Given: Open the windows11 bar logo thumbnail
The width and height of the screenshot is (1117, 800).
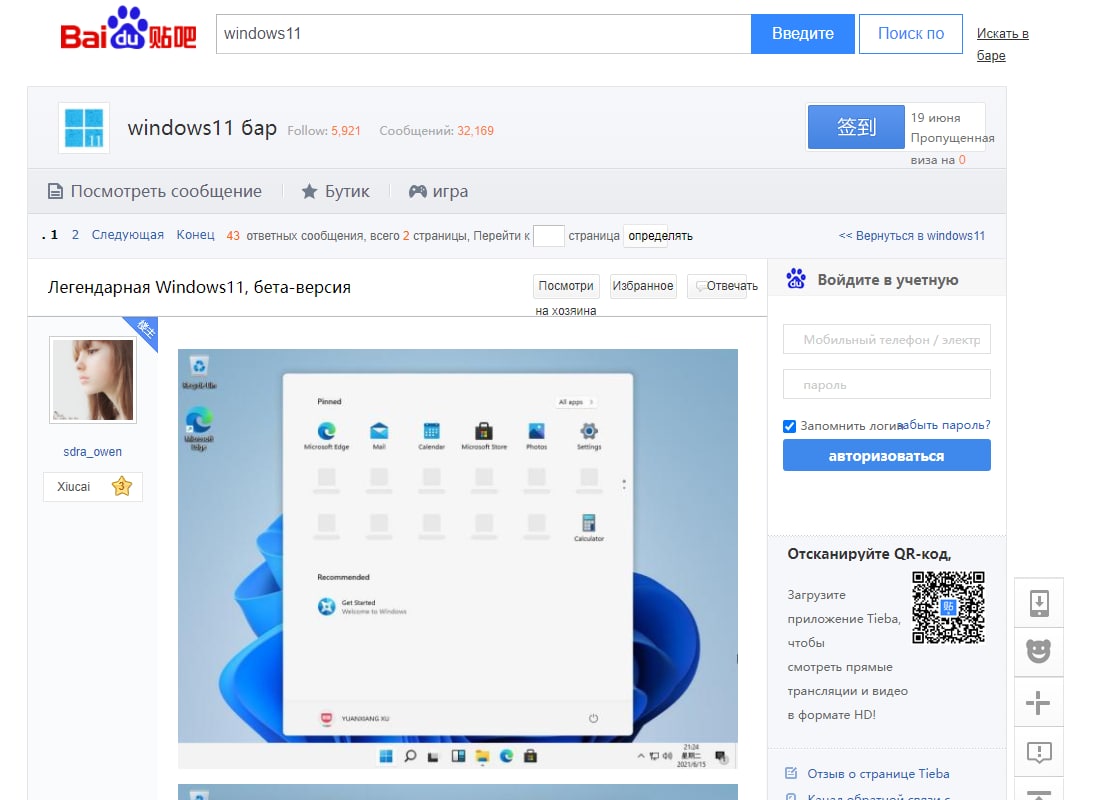Looking at the screenshot, I should coord(84,128).
